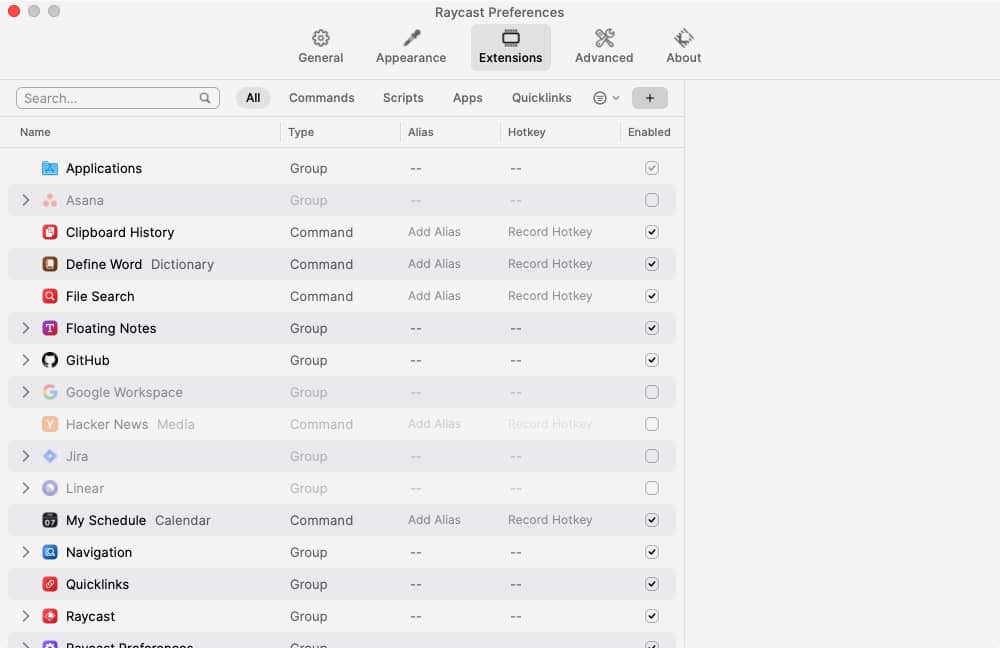This screenshot has width=1000, height=648.
Task: Open the General preferences tab
Action: [320, 47]
